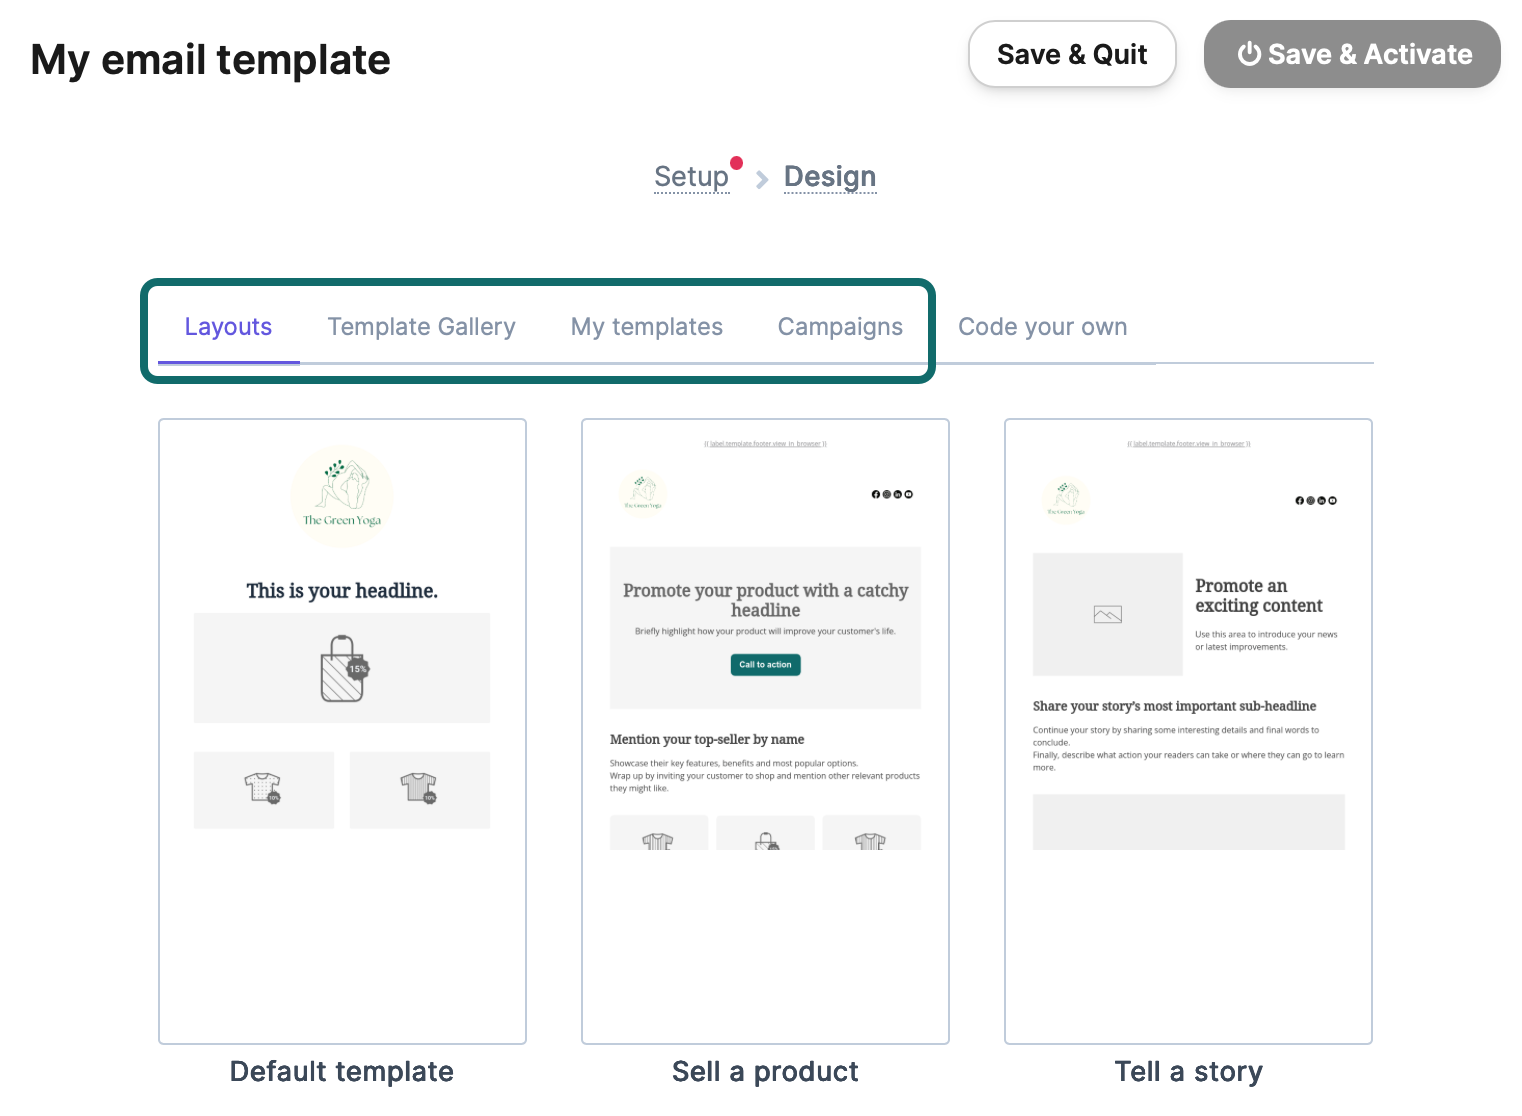Click the left t-shirt icon in Default template
The width and height of the screenshot is (1522, 1116).
263,789
